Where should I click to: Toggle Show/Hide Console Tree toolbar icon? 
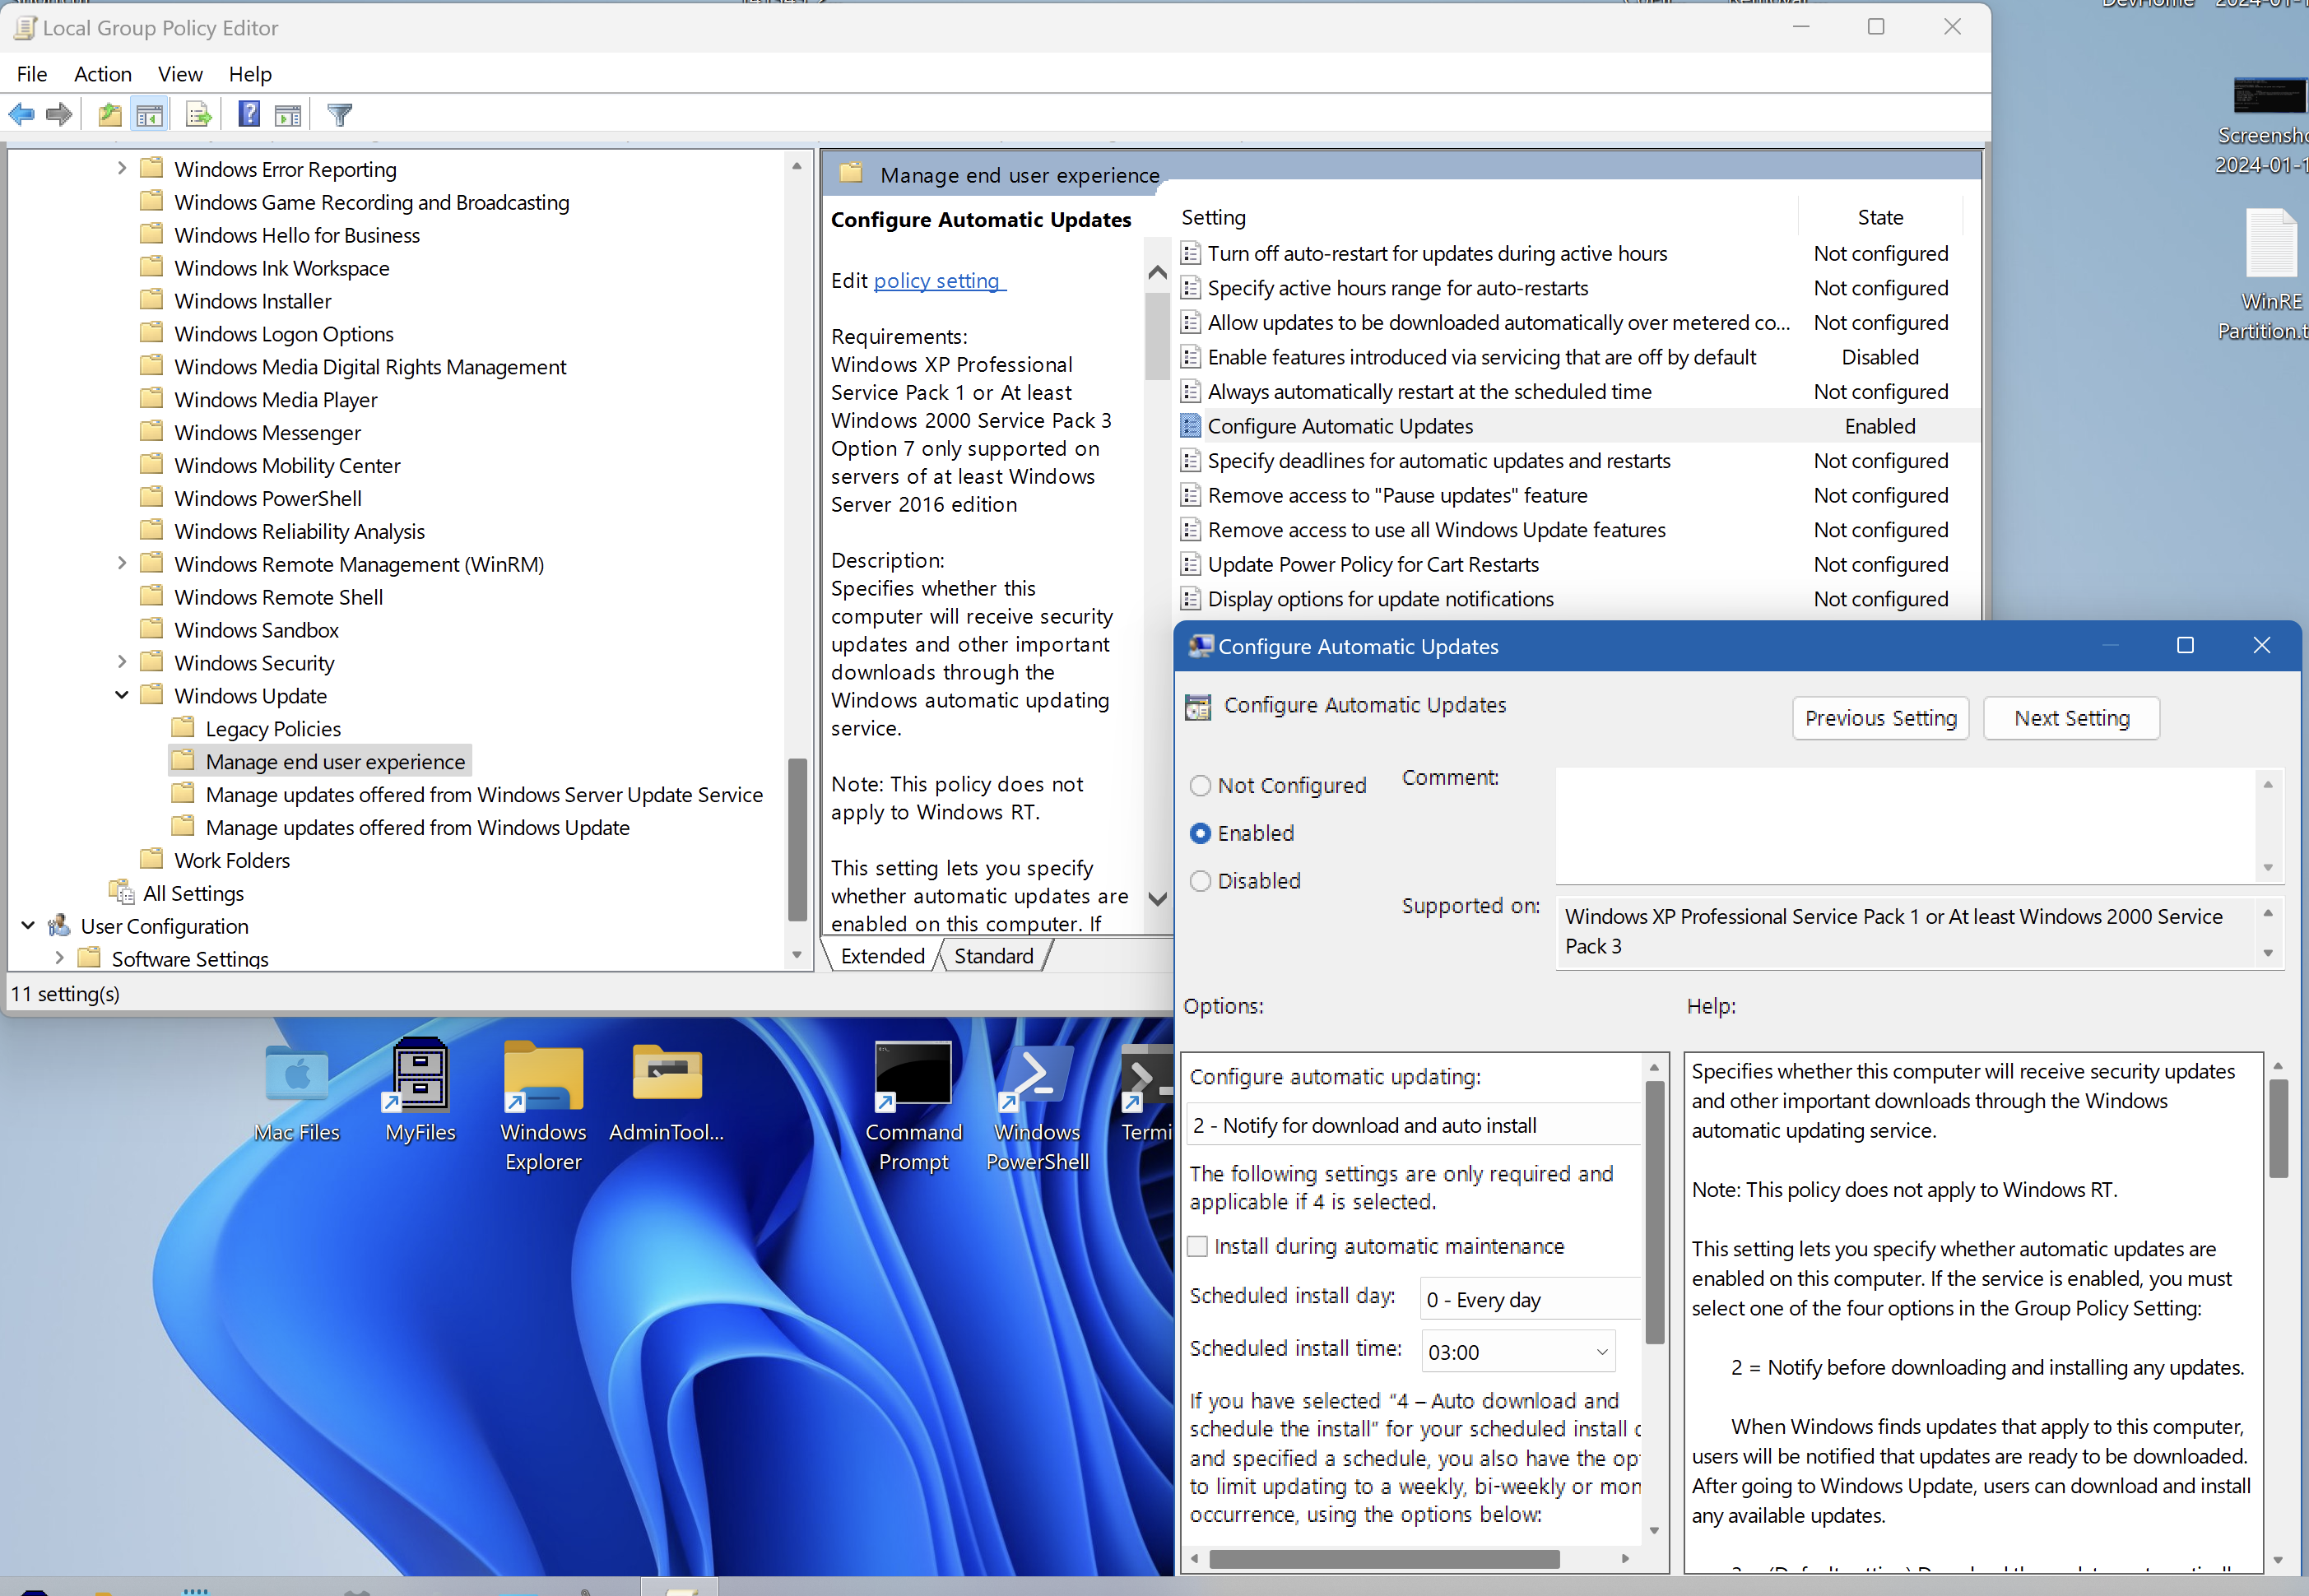coord(150,115)
